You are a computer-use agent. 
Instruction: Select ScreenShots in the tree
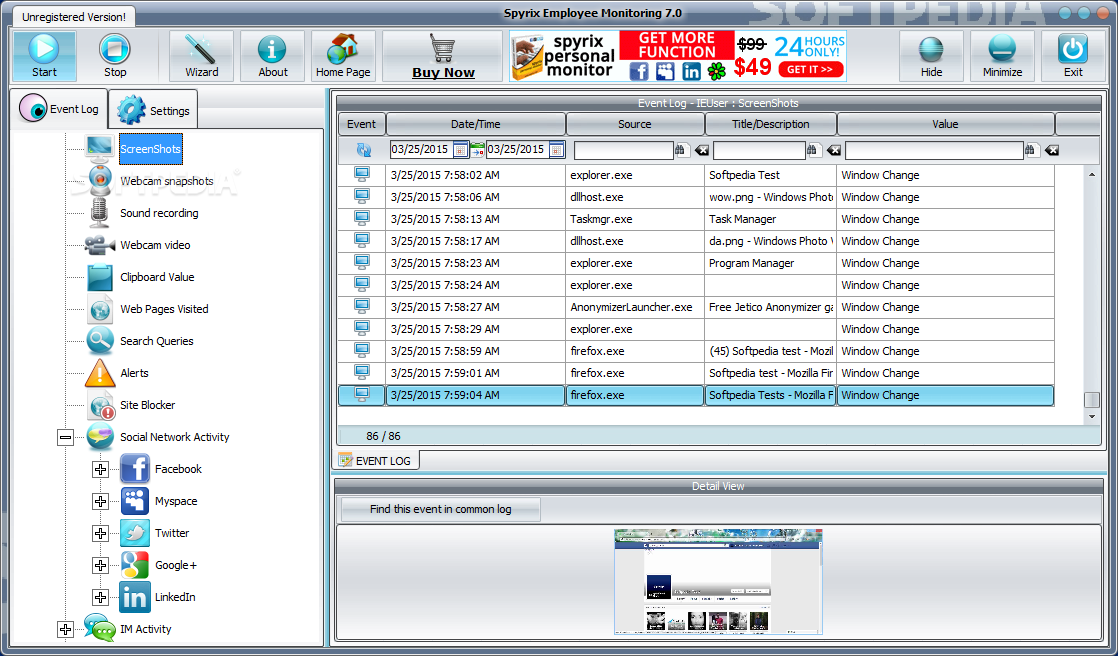150,149
